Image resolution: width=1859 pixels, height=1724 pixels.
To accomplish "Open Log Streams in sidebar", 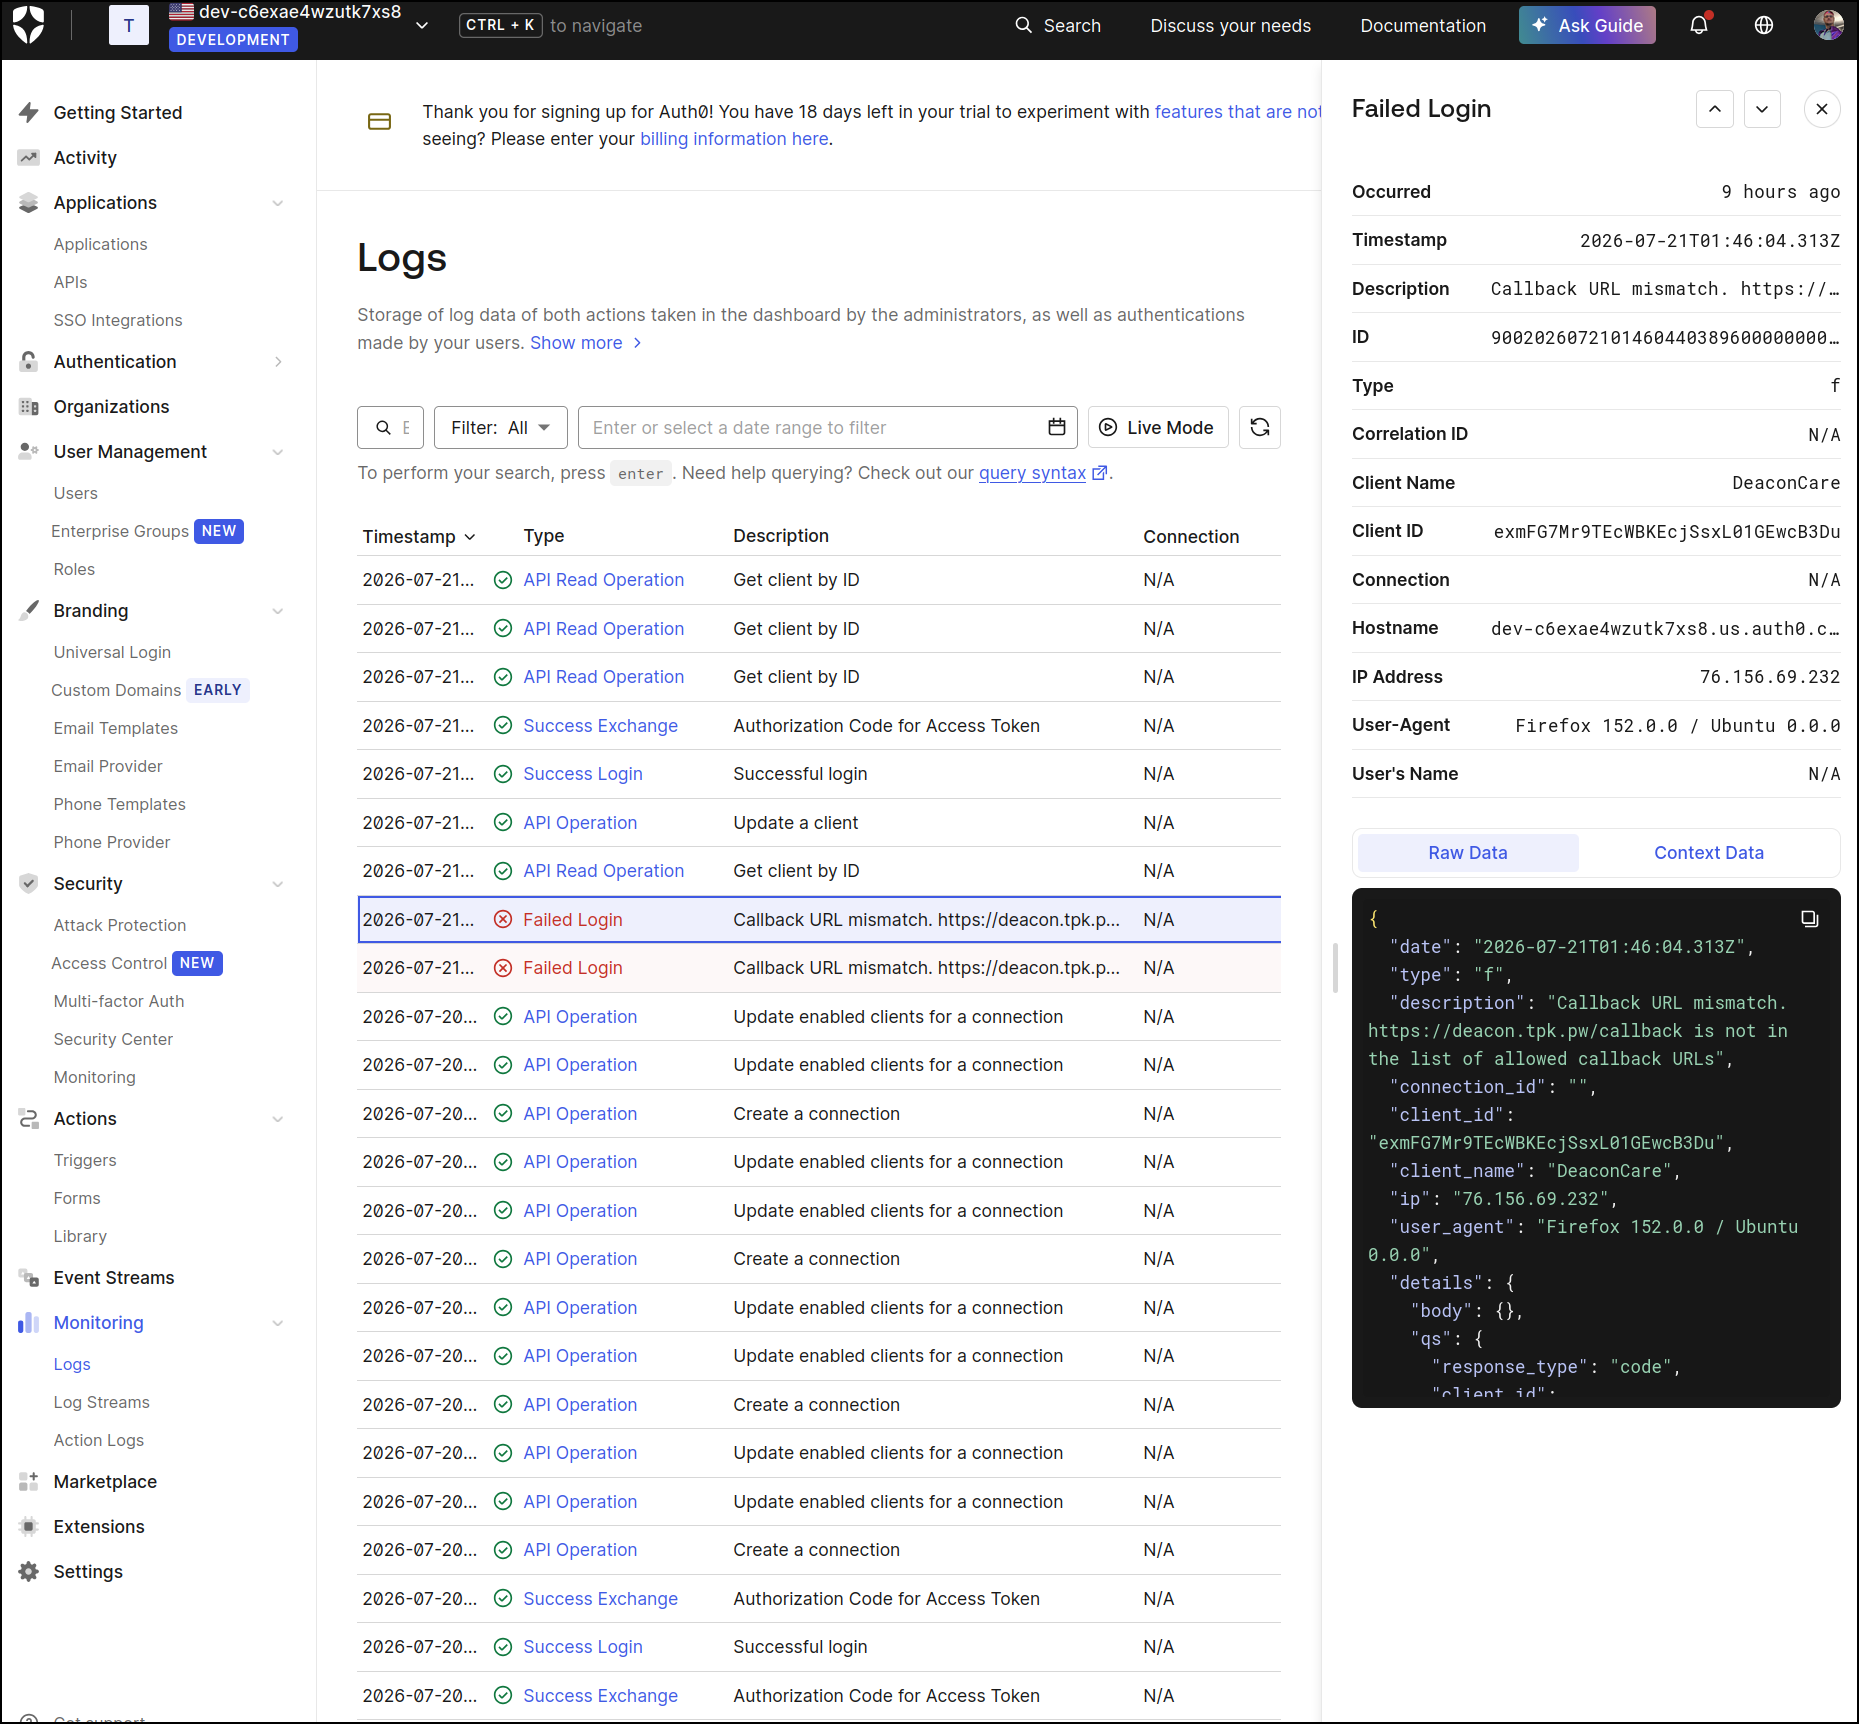I will (102, 1402).
